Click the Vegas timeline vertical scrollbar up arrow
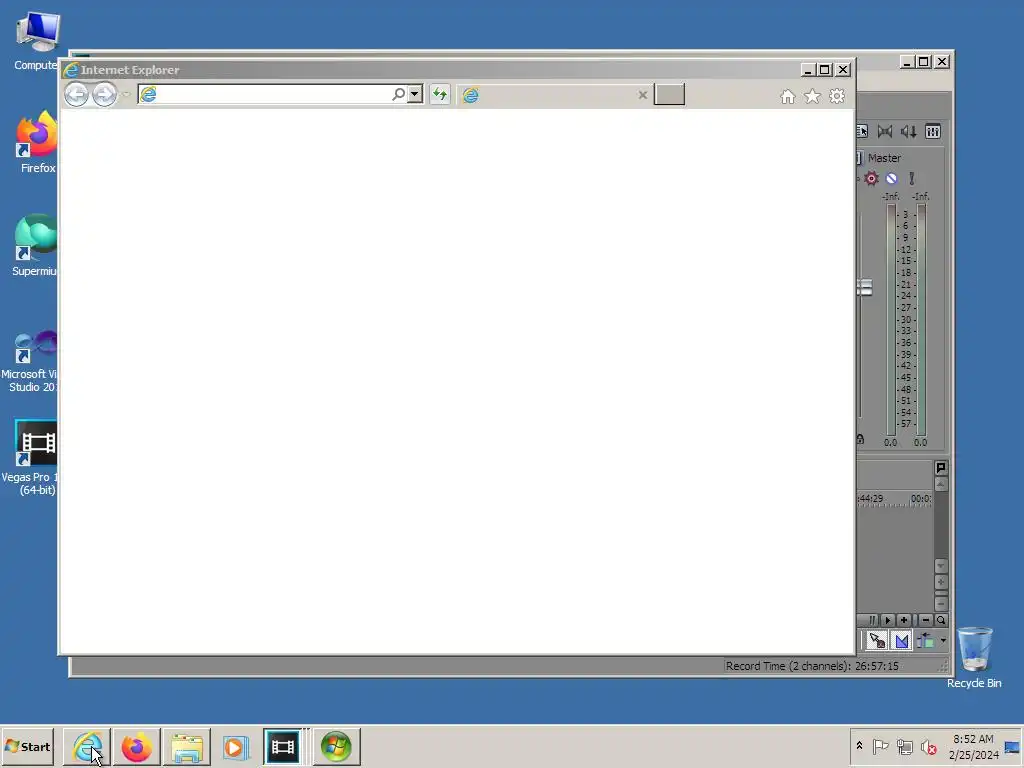 [941, 484]
